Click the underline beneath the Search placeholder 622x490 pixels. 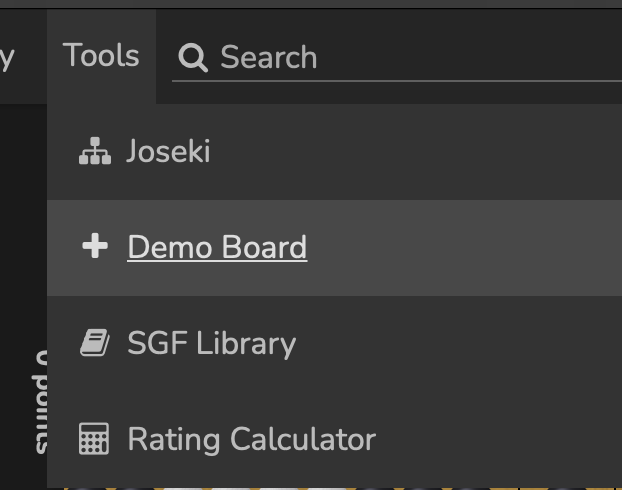click(397, 81)
